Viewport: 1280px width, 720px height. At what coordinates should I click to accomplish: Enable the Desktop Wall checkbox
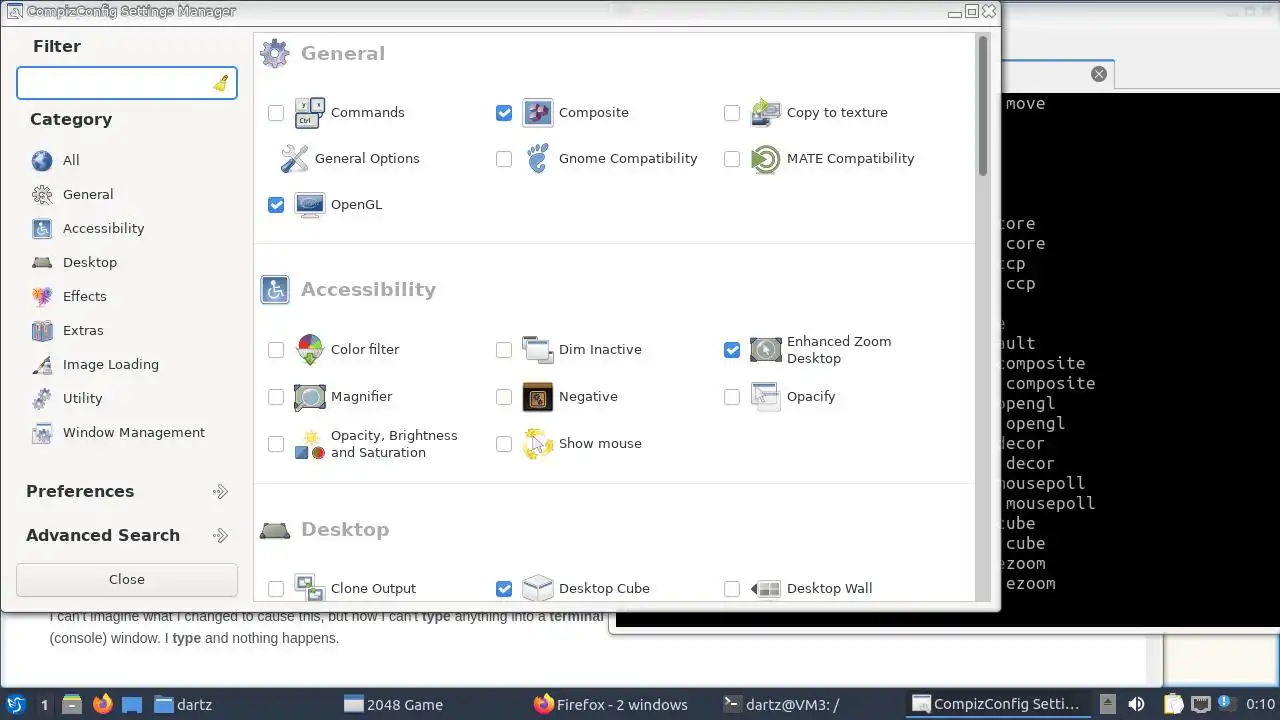coord(732,589)
